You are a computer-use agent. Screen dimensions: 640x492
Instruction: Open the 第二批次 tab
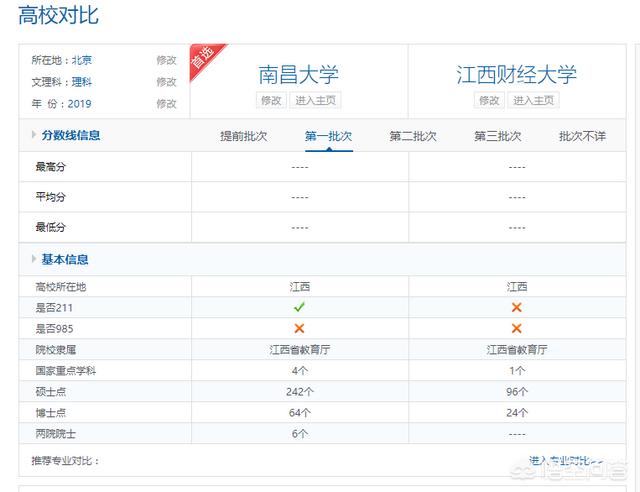pos(413,136)
